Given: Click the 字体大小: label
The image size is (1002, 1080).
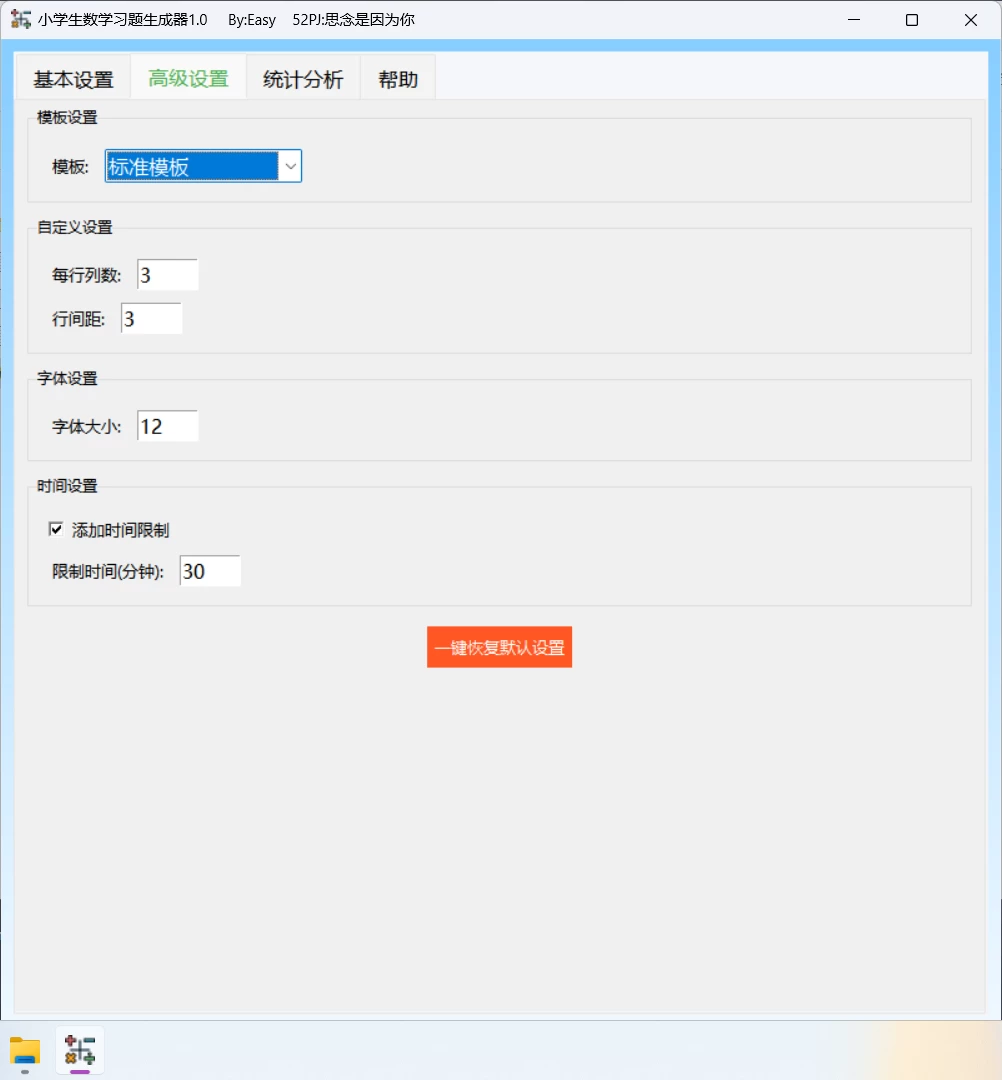Looking at the screenshot, I should (x=87, y=426).
